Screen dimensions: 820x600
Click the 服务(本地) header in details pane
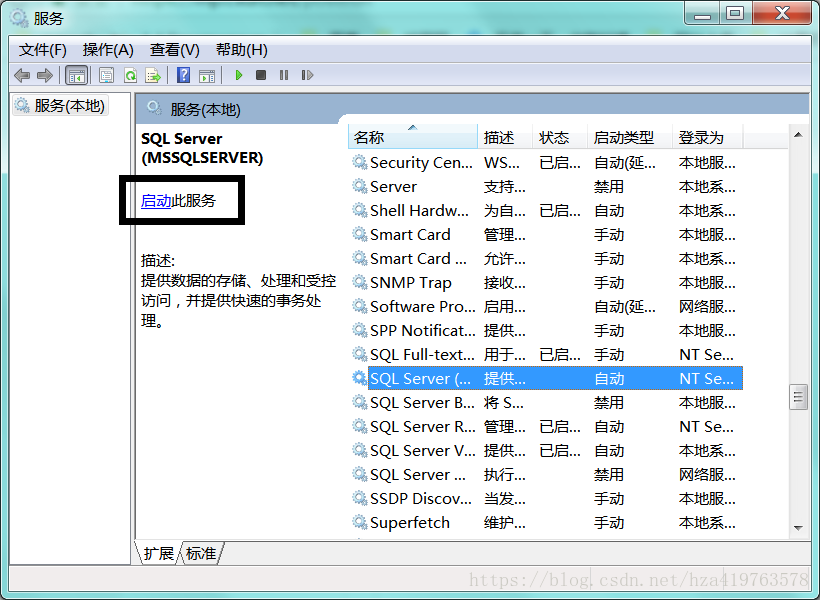tap(205, 109)
